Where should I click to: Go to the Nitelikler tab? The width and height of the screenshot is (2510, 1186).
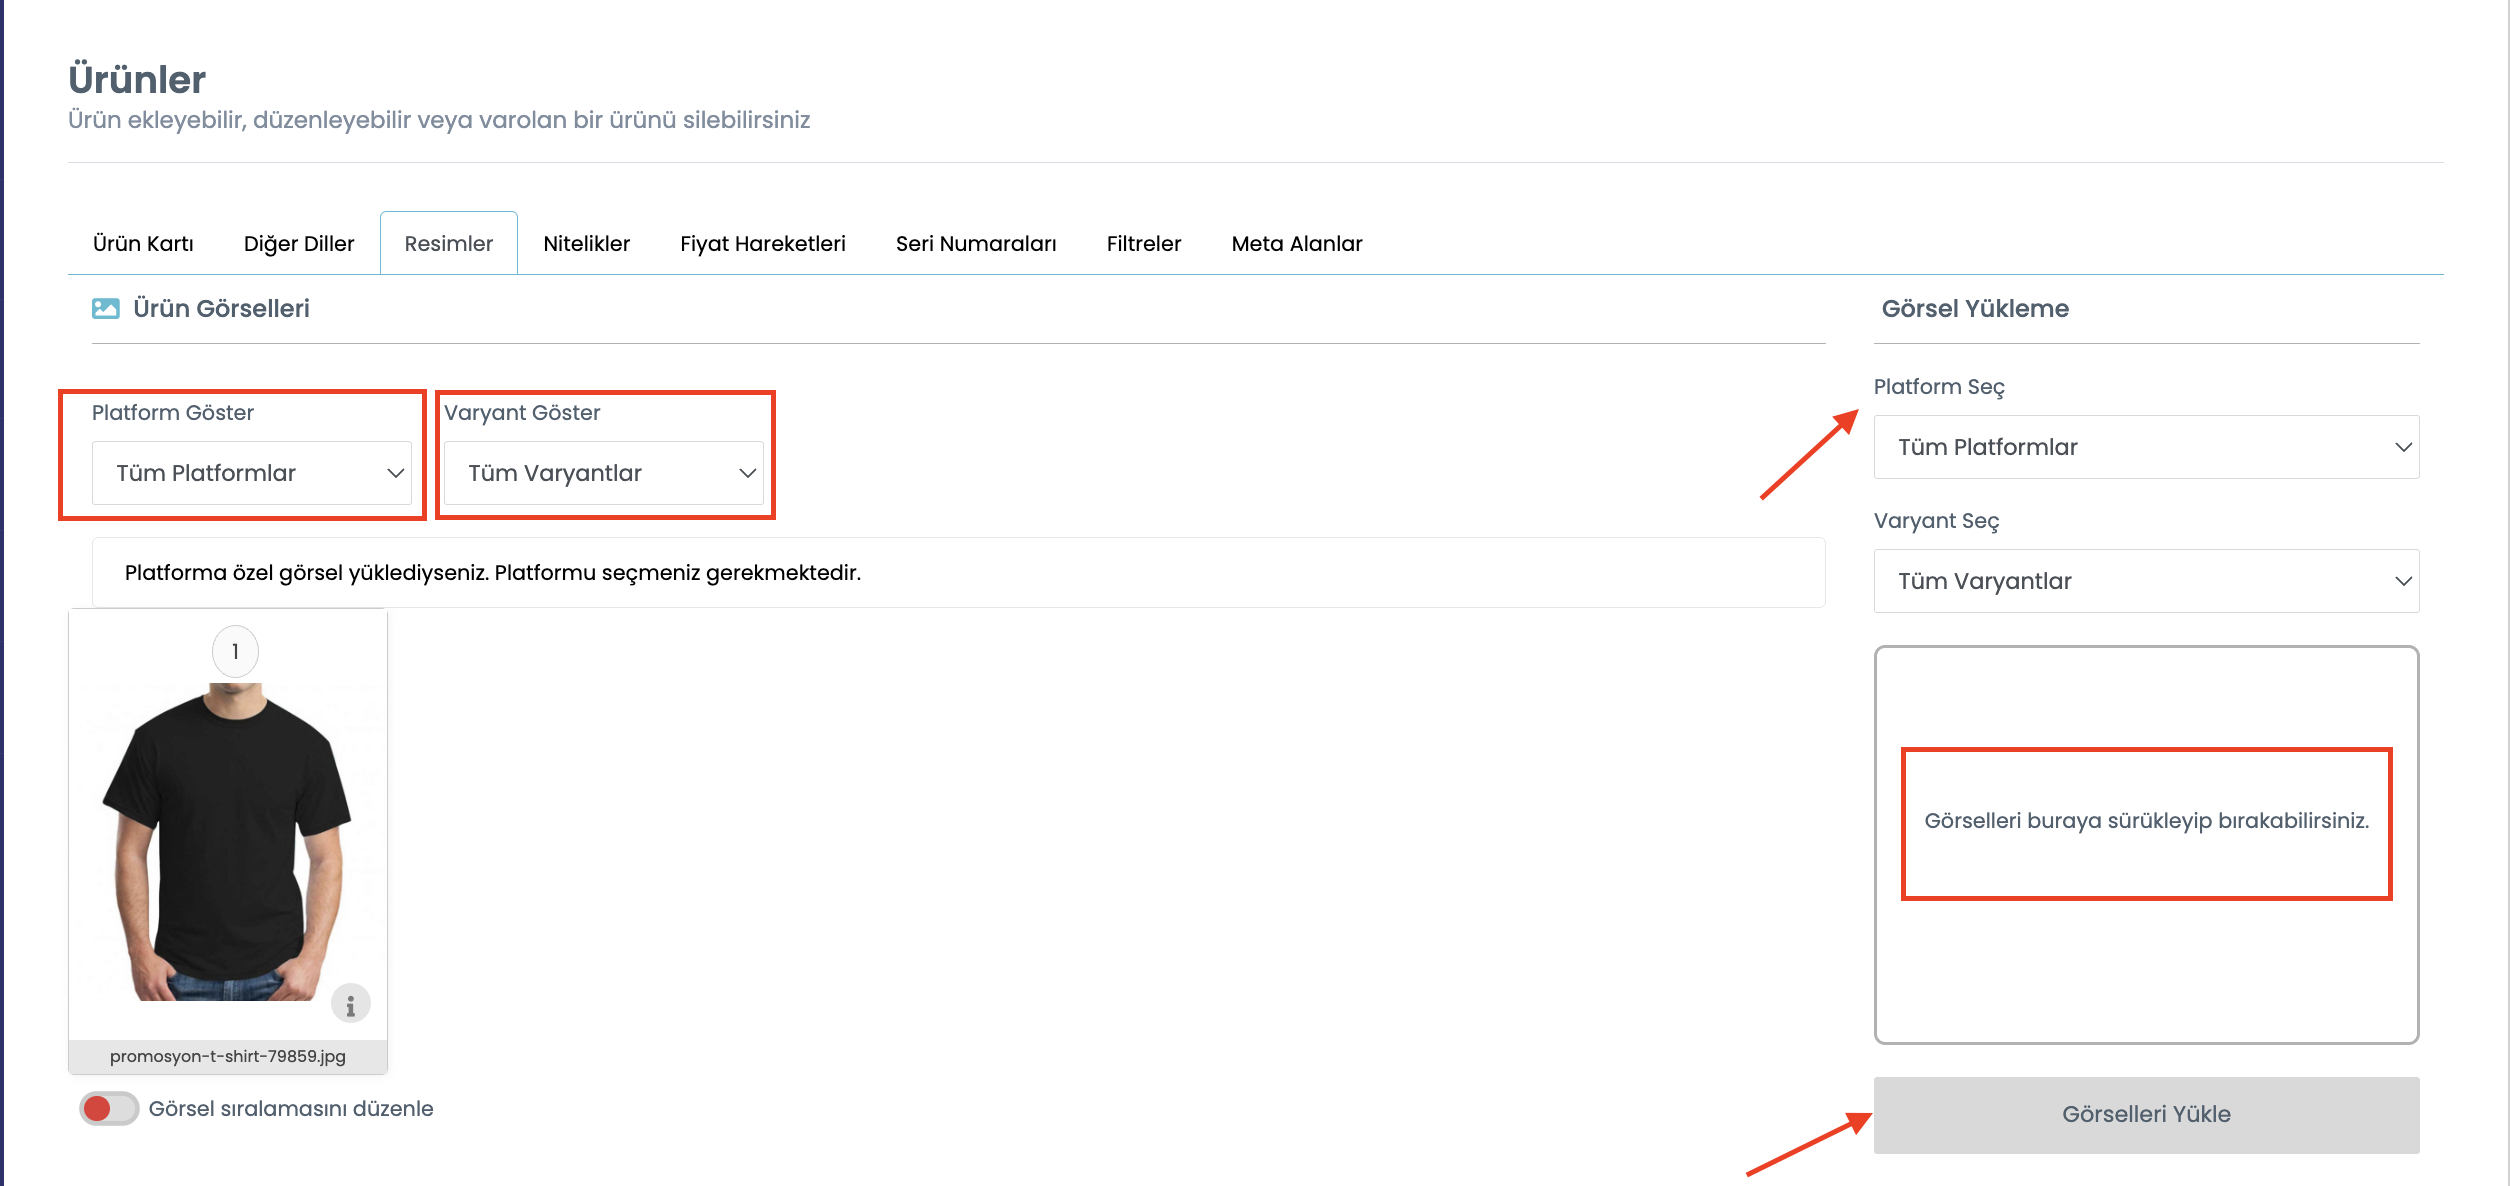[x=587, y=244]
